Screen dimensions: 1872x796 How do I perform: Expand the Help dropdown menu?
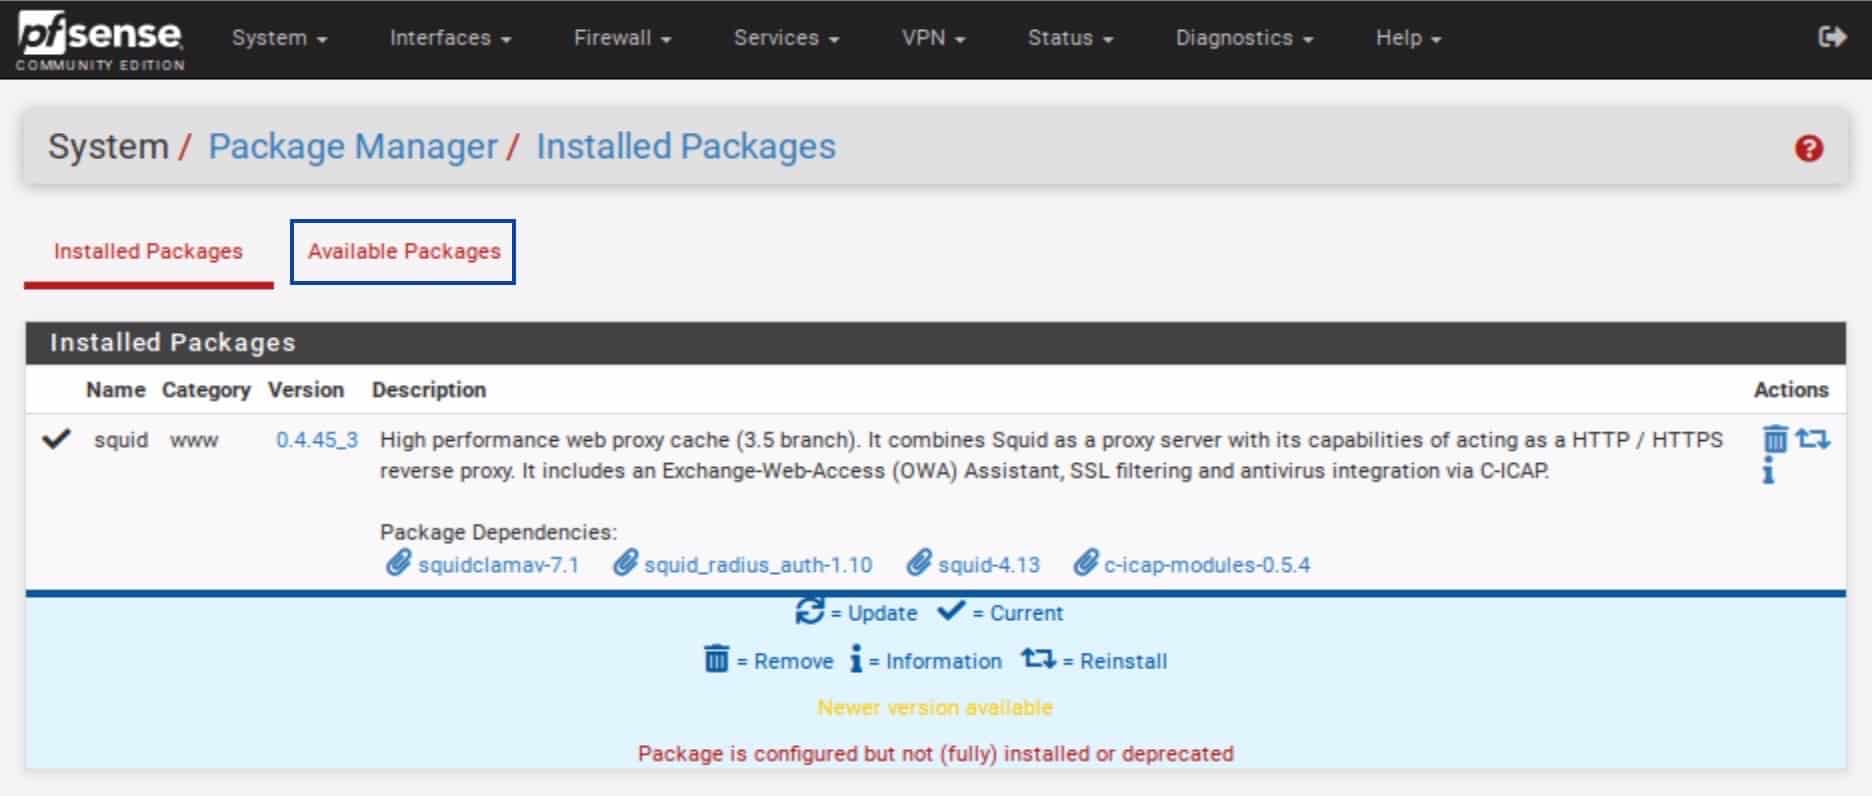(1408, 38)
